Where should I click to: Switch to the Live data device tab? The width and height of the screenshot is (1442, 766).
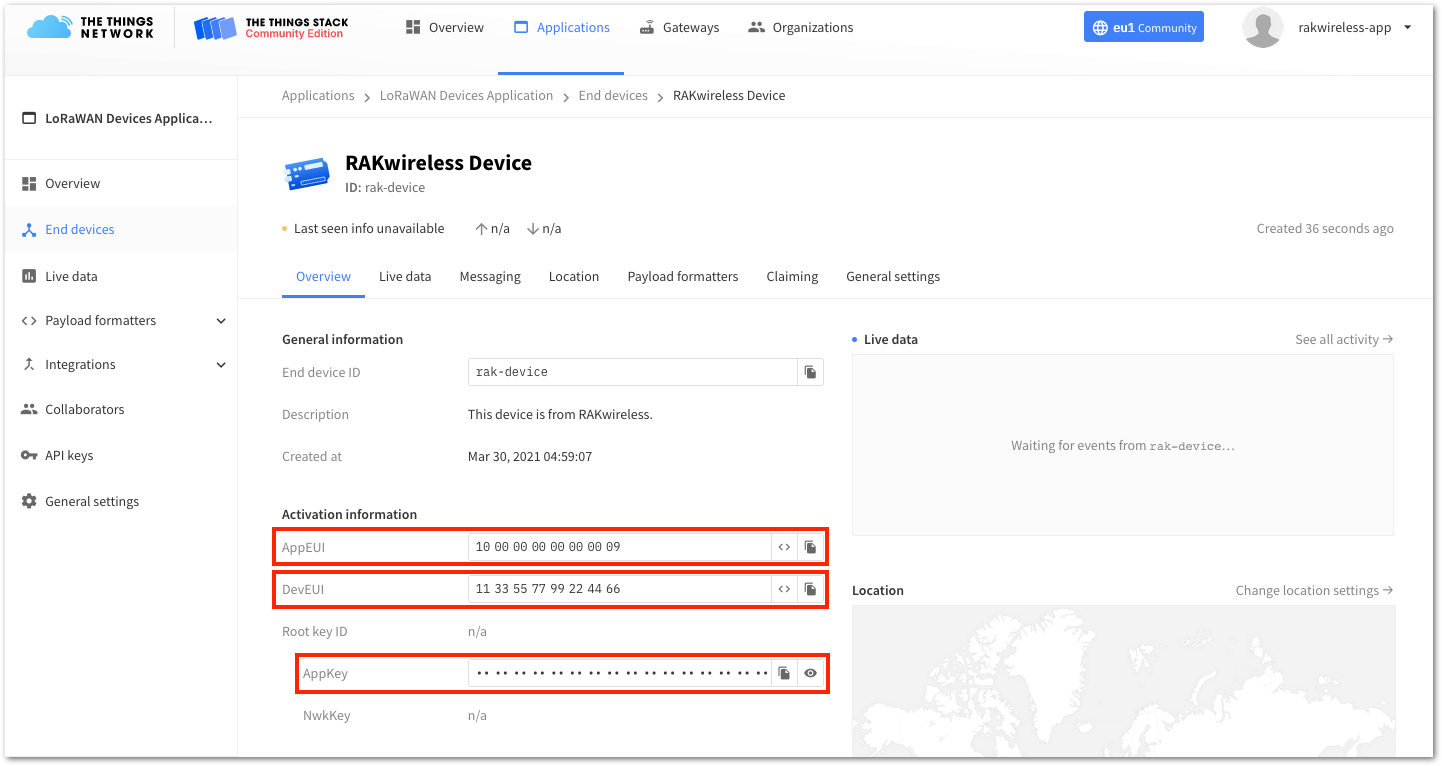[x=405, y=277]
